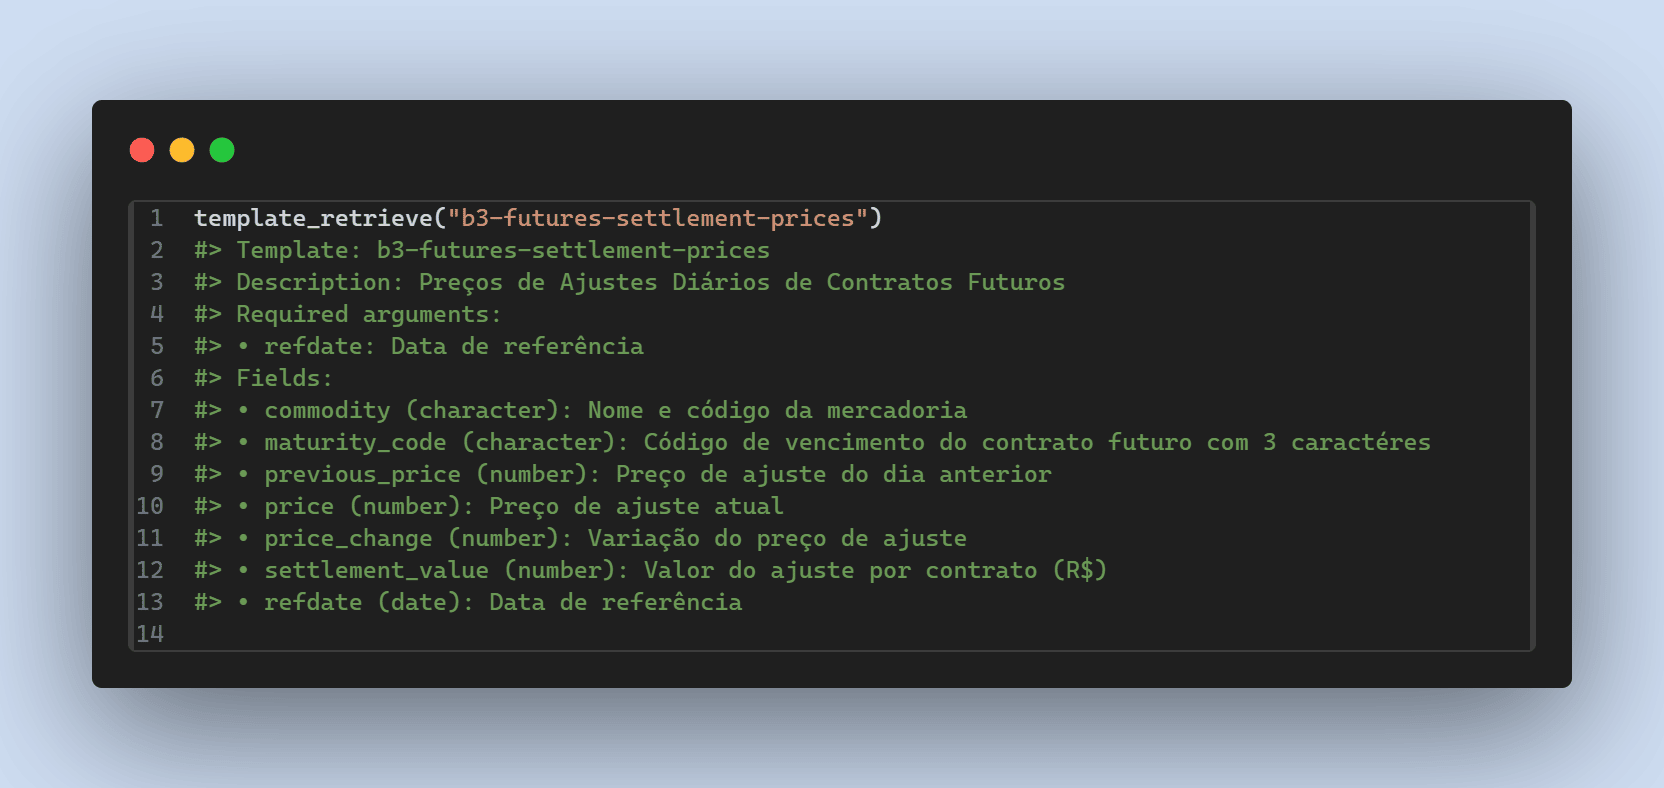The height and width of the screenshot is (788, 1664).
Task: Click the yellow minimize dot
Action: tap(182, 150)
